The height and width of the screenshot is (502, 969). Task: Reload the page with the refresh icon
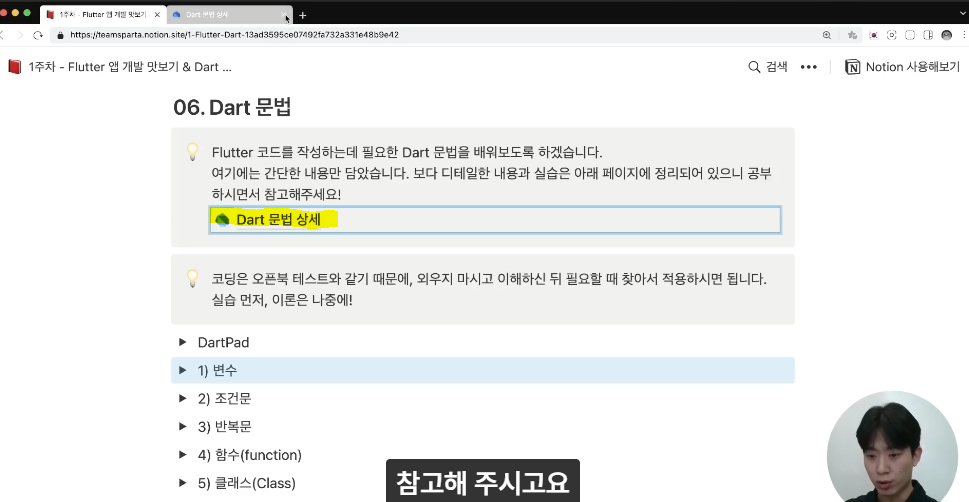click(x=38, y=35)
